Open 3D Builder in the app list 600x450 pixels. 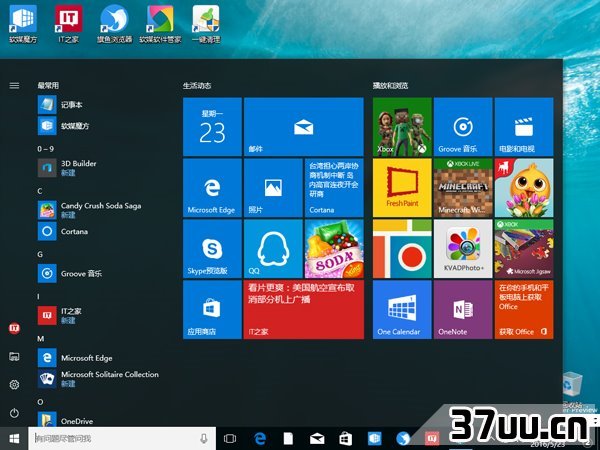pyautogui.click(x=67, y=168)
